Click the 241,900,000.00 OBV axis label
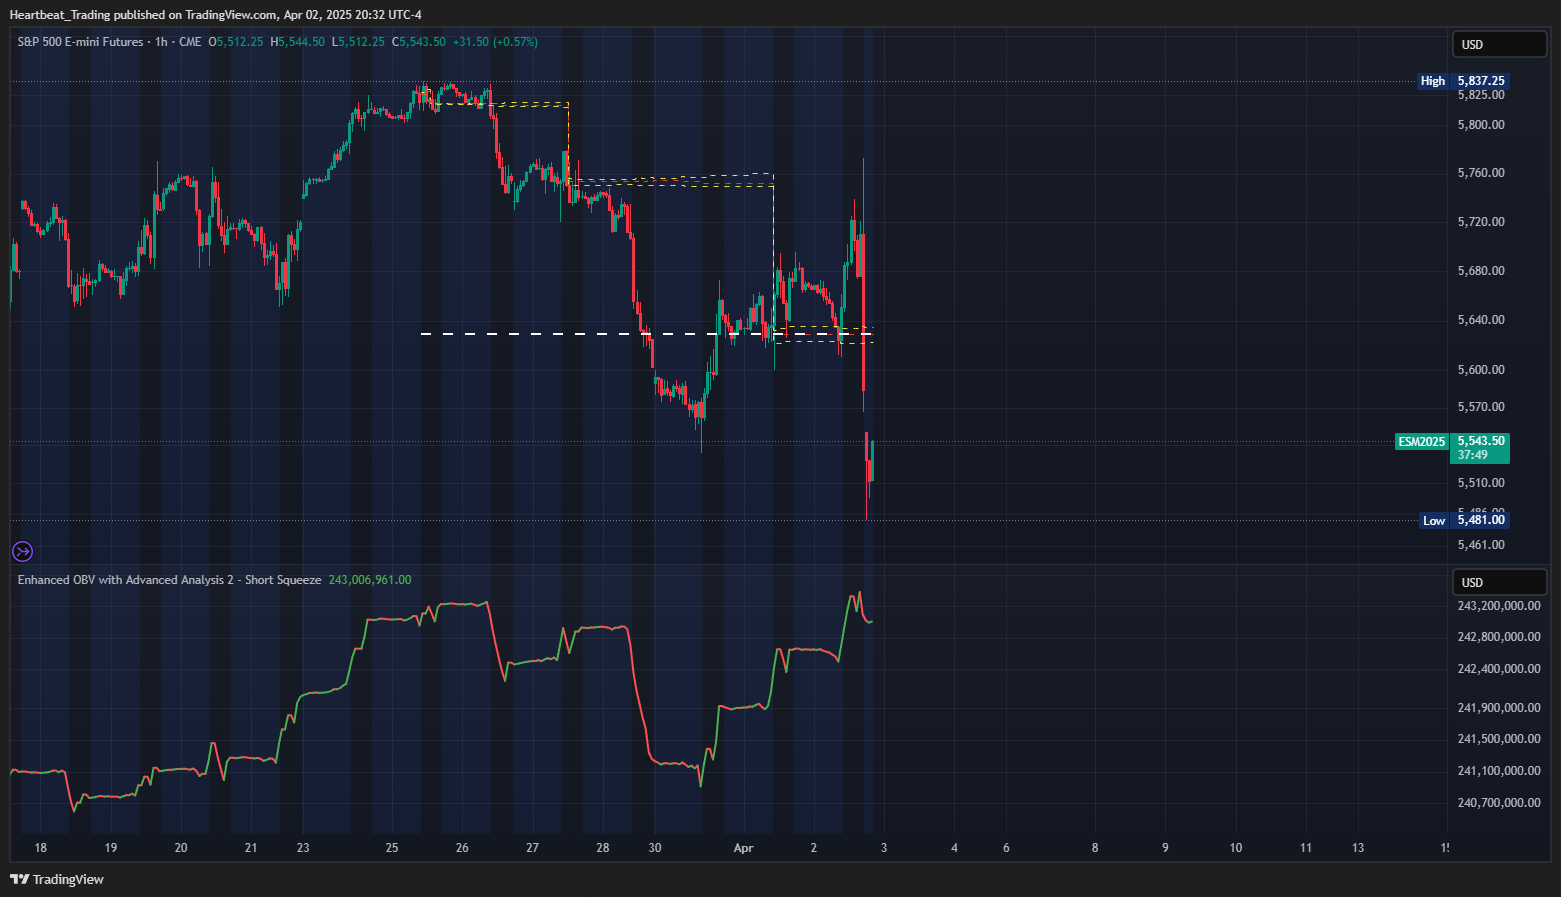 [1499, 708]
